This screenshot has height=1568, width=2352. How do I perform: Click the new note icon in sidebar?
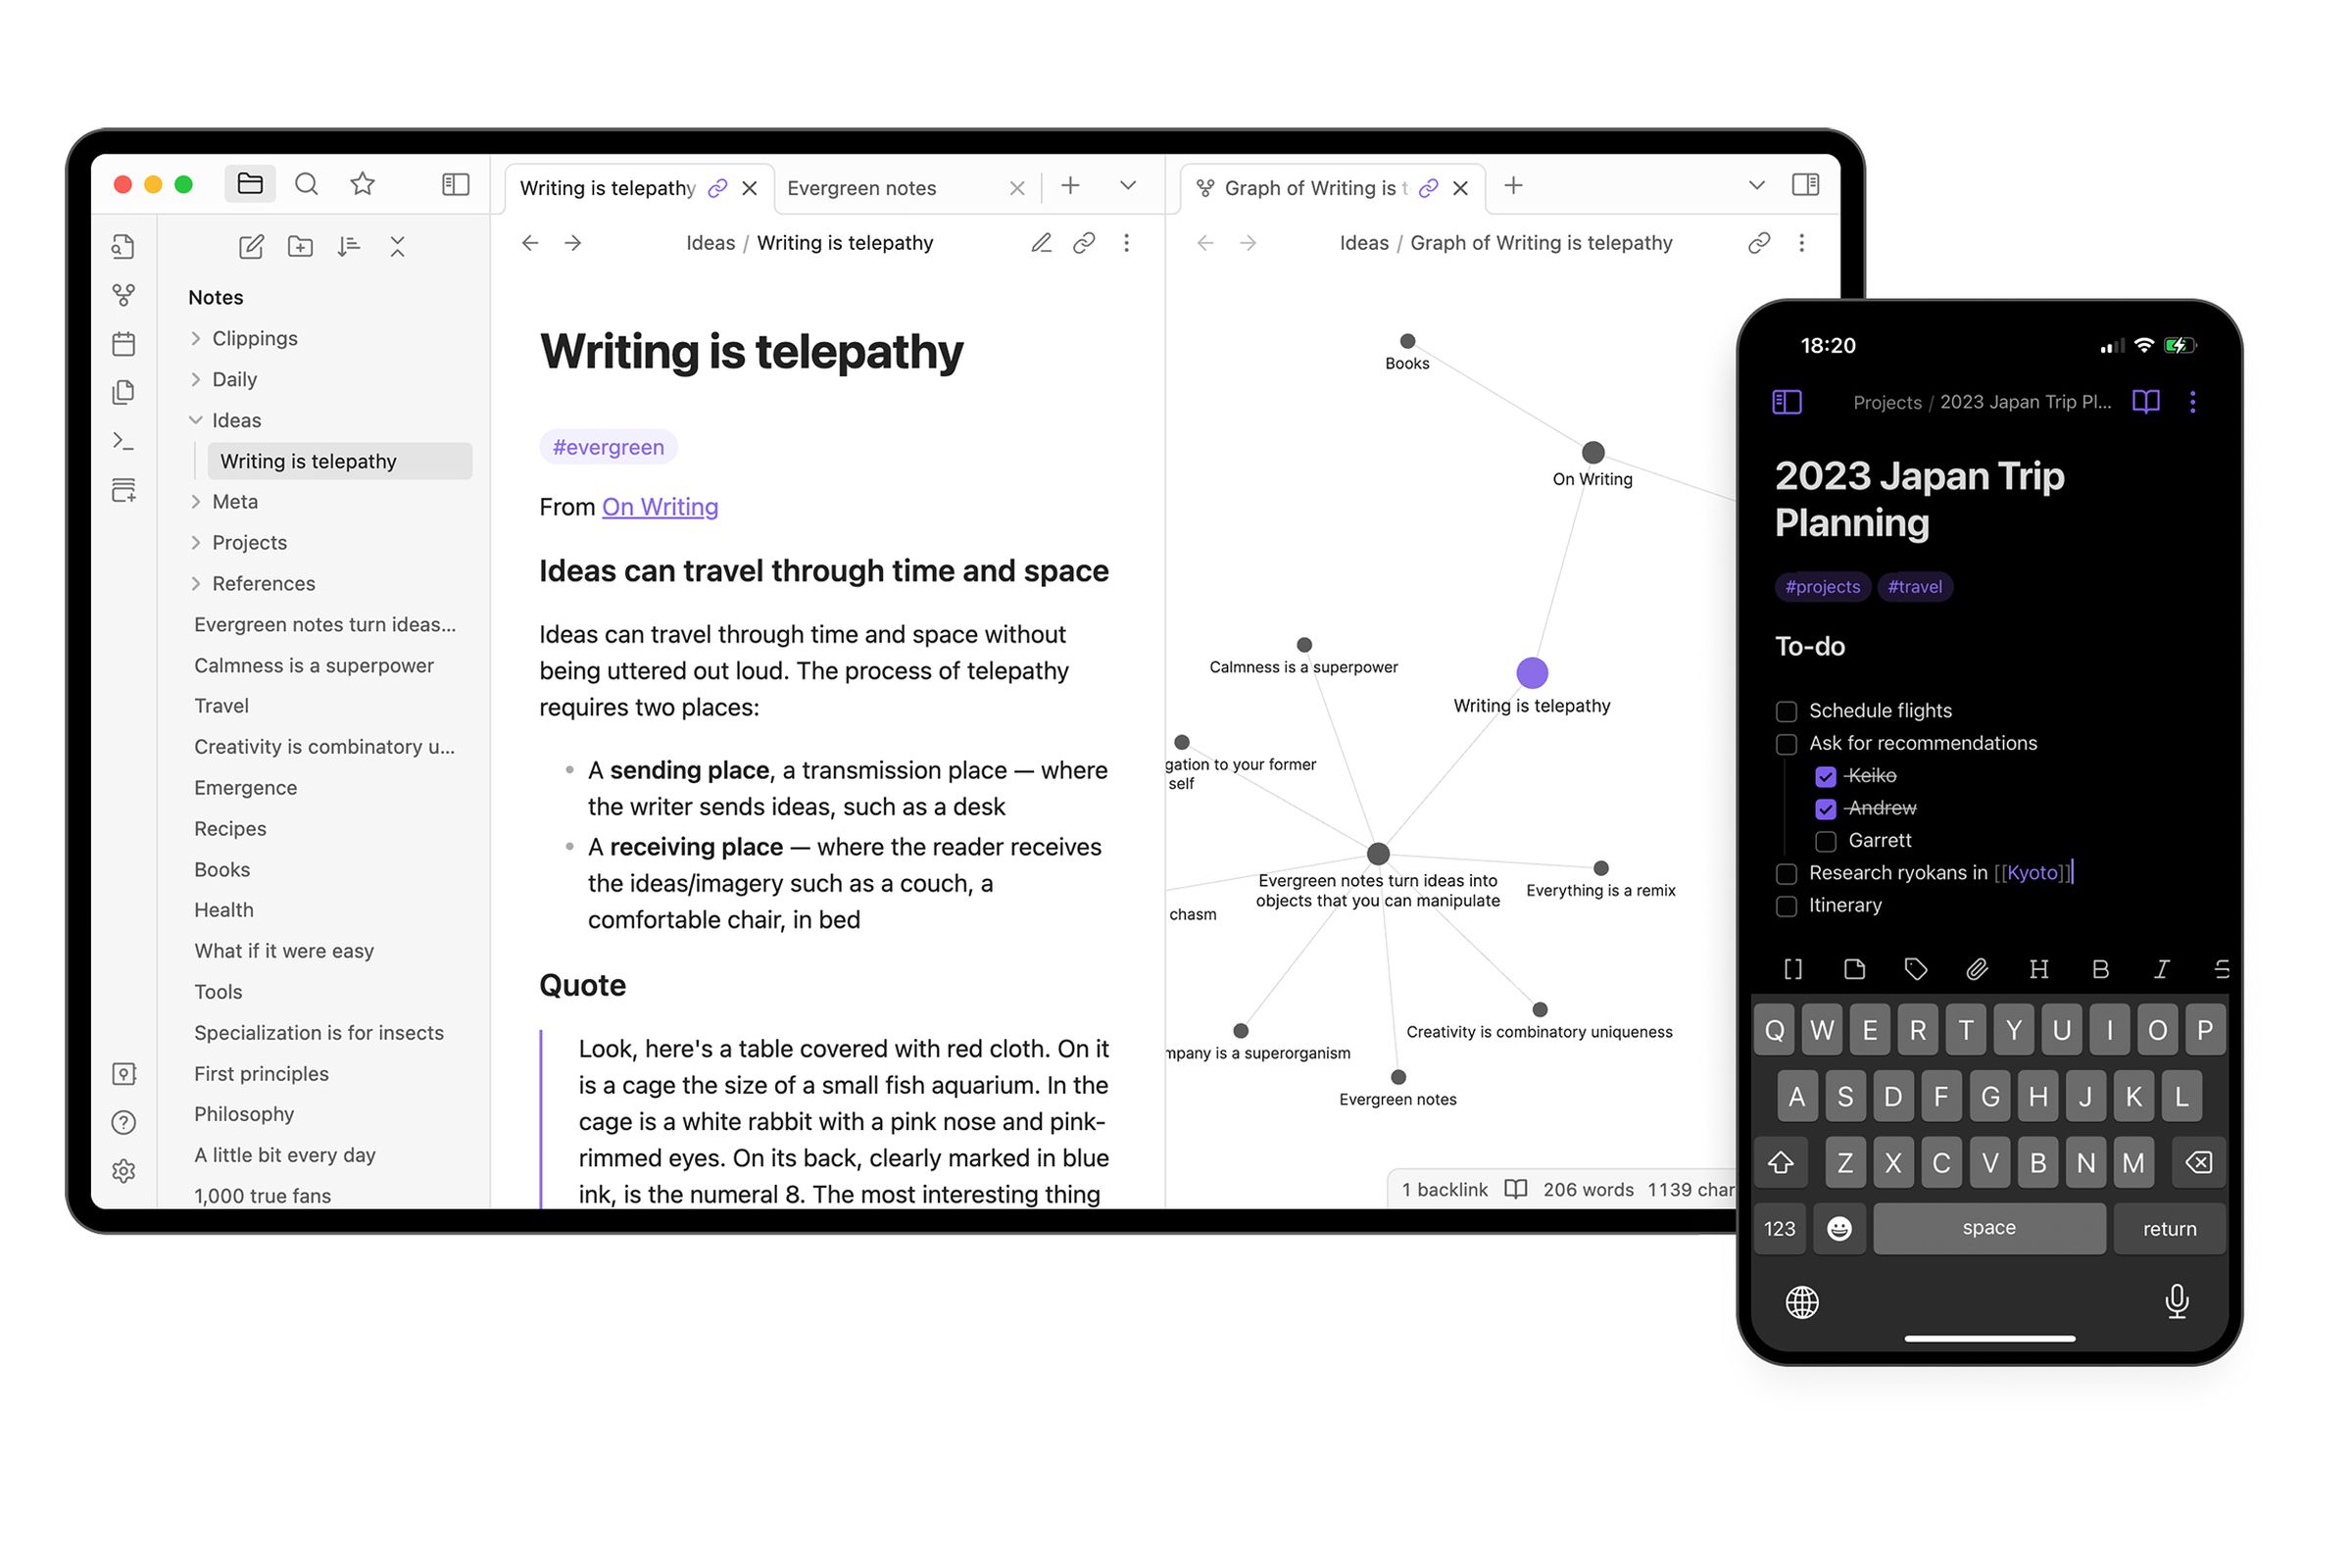tap(250, 245)
